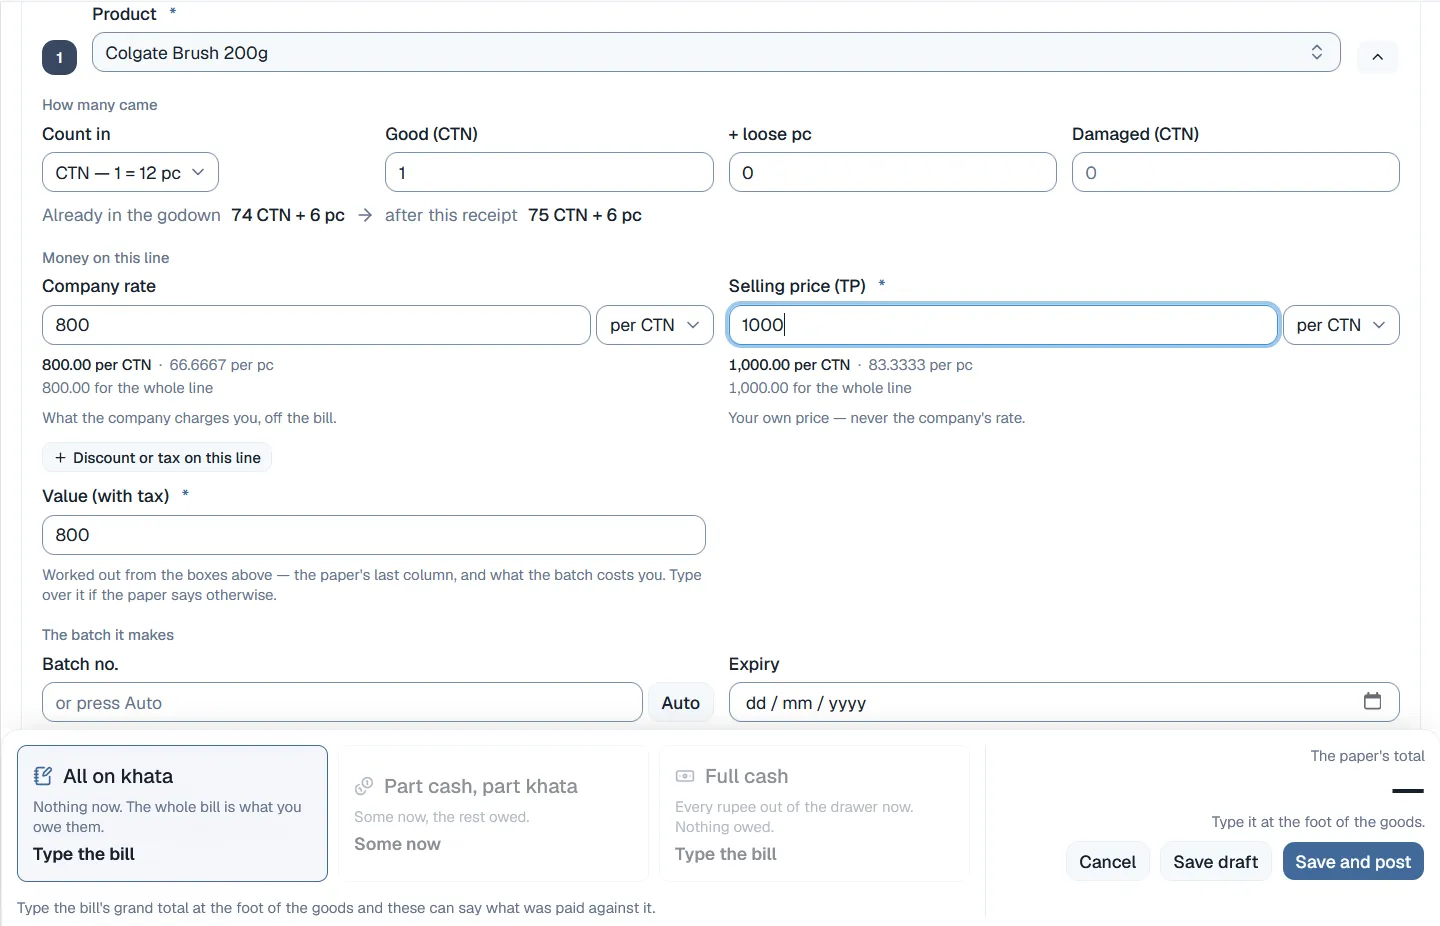This screenshot has width=1440, height=926.
Task: Click the "Money on this line" heading
Action: click(x=105, y=258)
